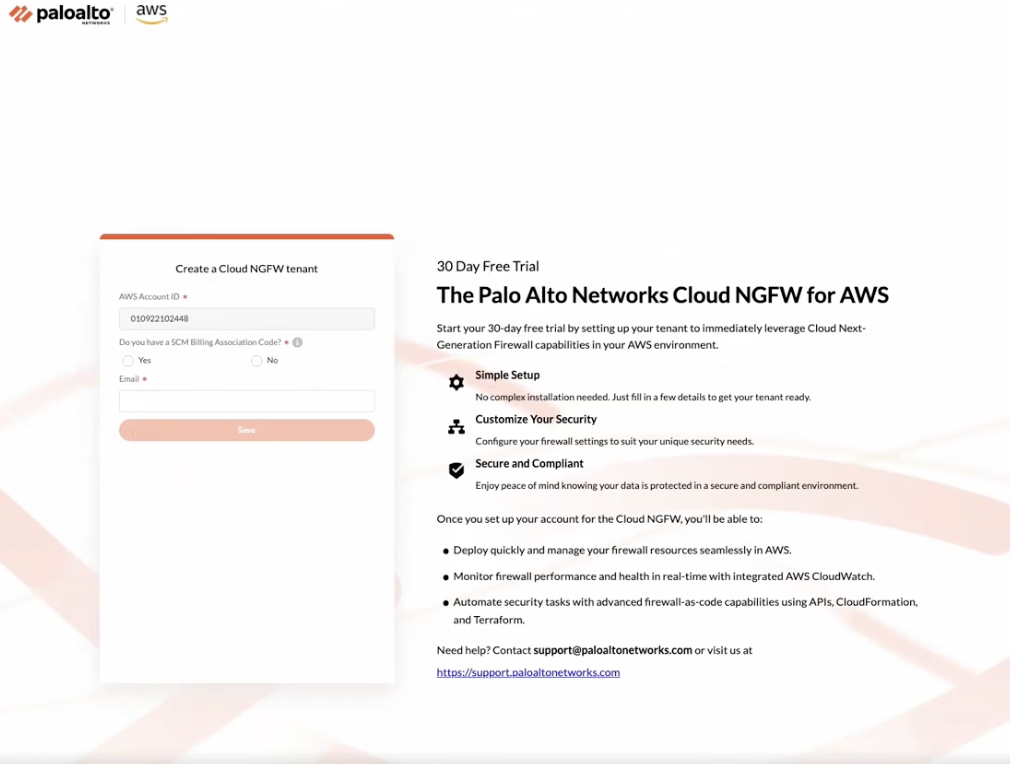1010x764 pixels.
Task: Click the '30 Day Free Trial' text
Action: [488, 267]
